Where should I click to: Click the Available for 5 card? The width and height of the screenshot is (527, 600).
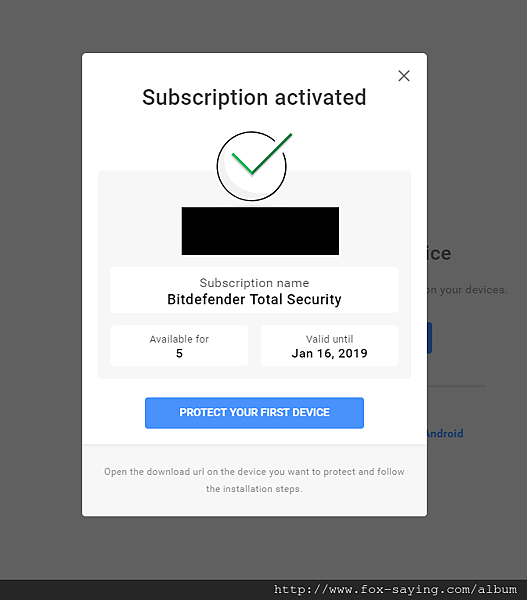179,346
